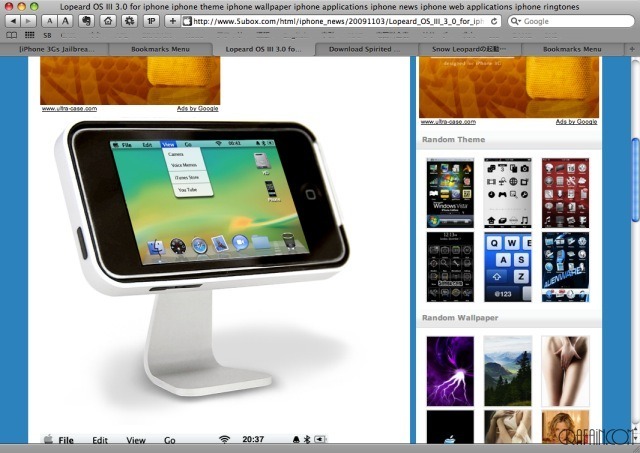Screen dimensions: 640x453
Task: Open the gear settings toolbar button
Action: coord(130,21)
